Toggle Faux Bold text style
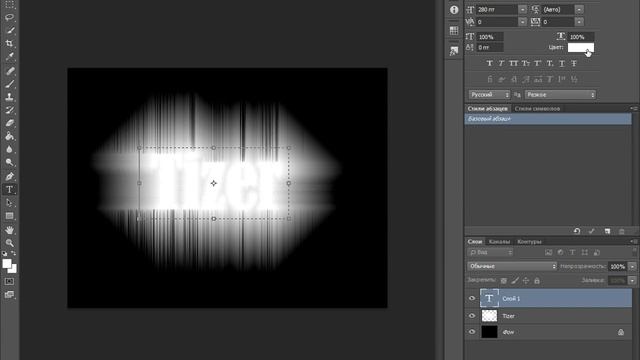This screenshot has width=640, height=360. pos(490,63)
